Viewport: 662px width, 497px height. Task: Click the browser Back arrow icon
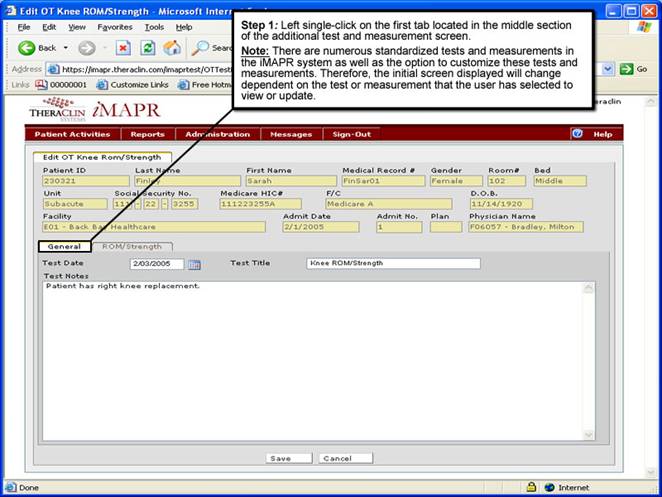coord(26,48)
